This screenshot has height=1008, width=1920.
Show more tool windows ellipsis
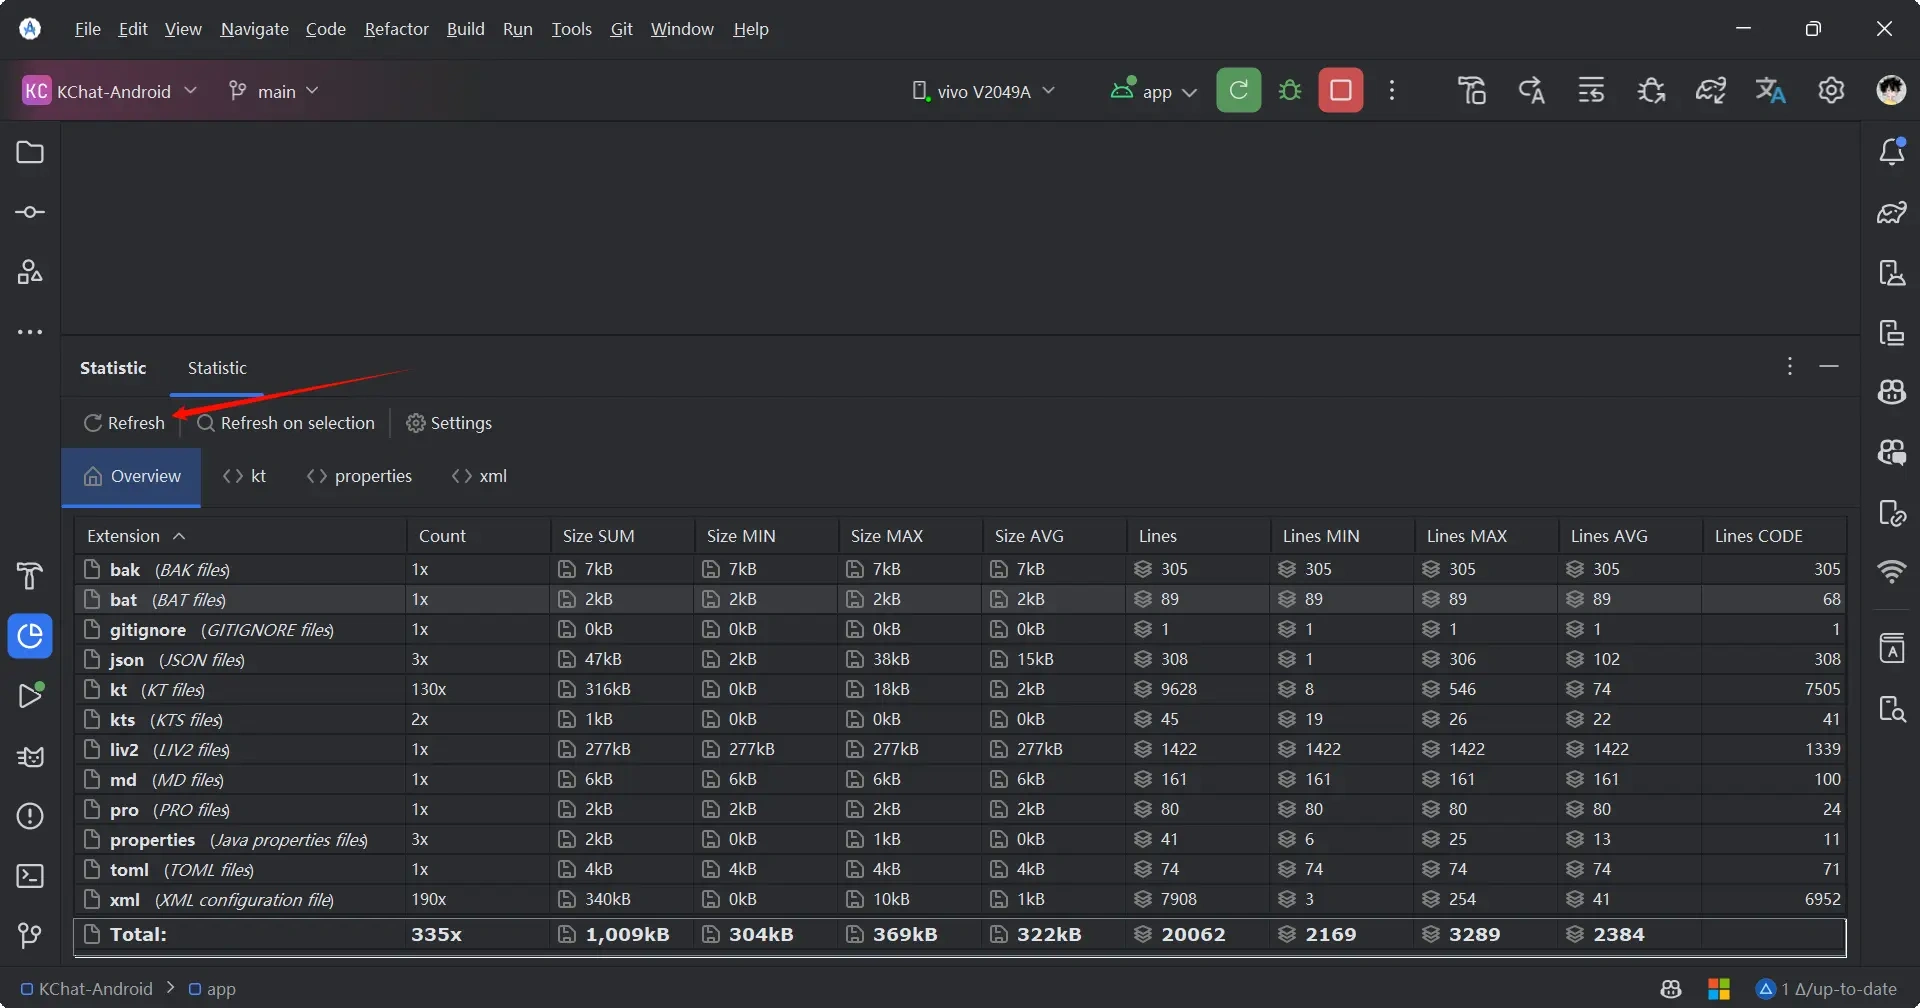(x=30, y=332)
